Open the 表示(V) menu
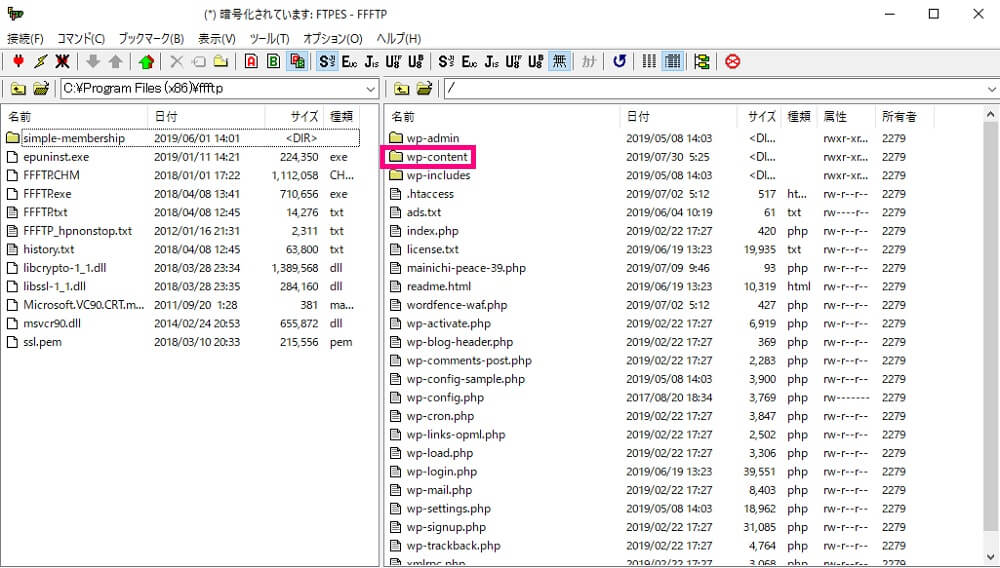 (217, 39)
